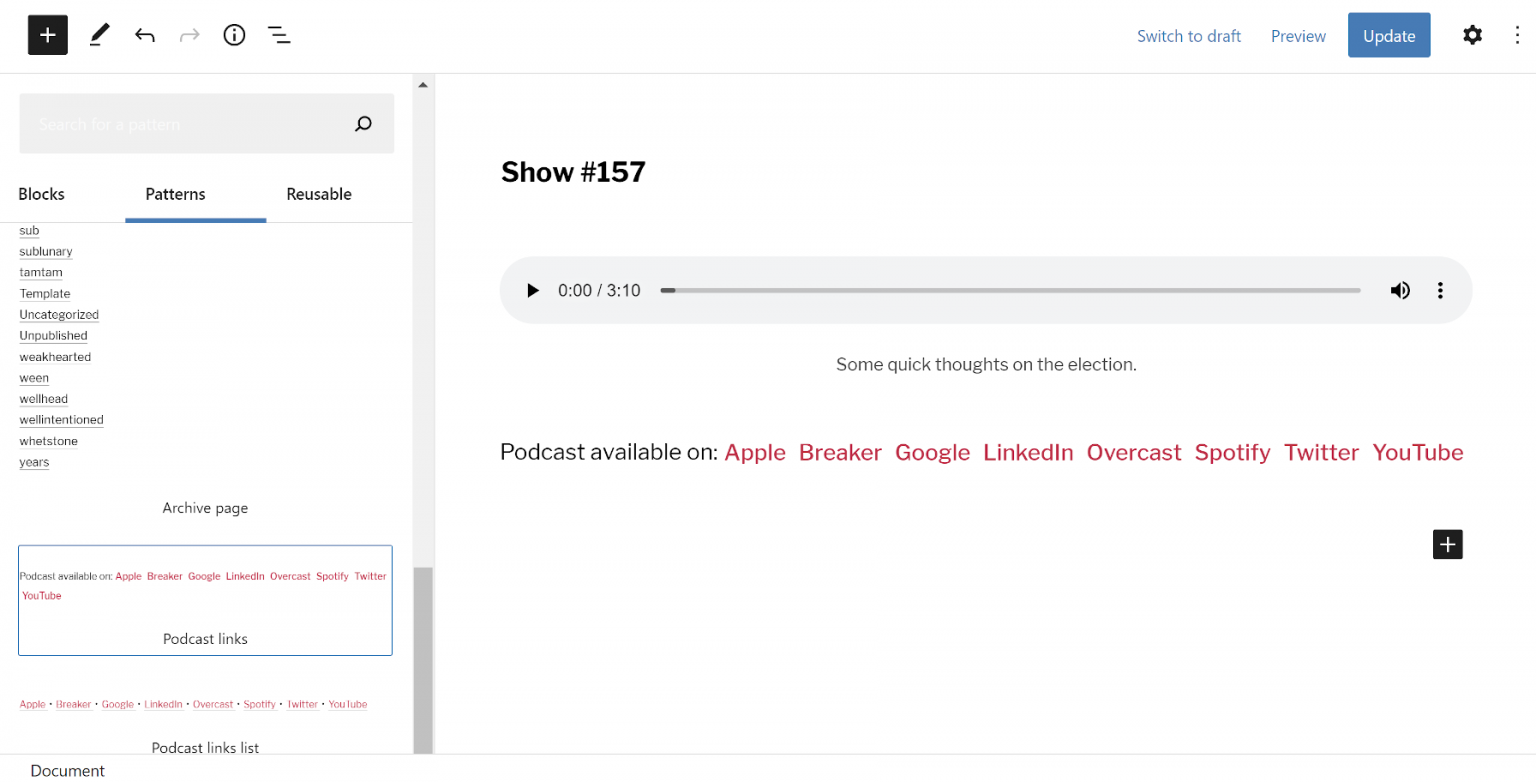1536x782 pixels.
Task: Click Switch to draft
Action: pyautogui.click(x=1189, y=35)
